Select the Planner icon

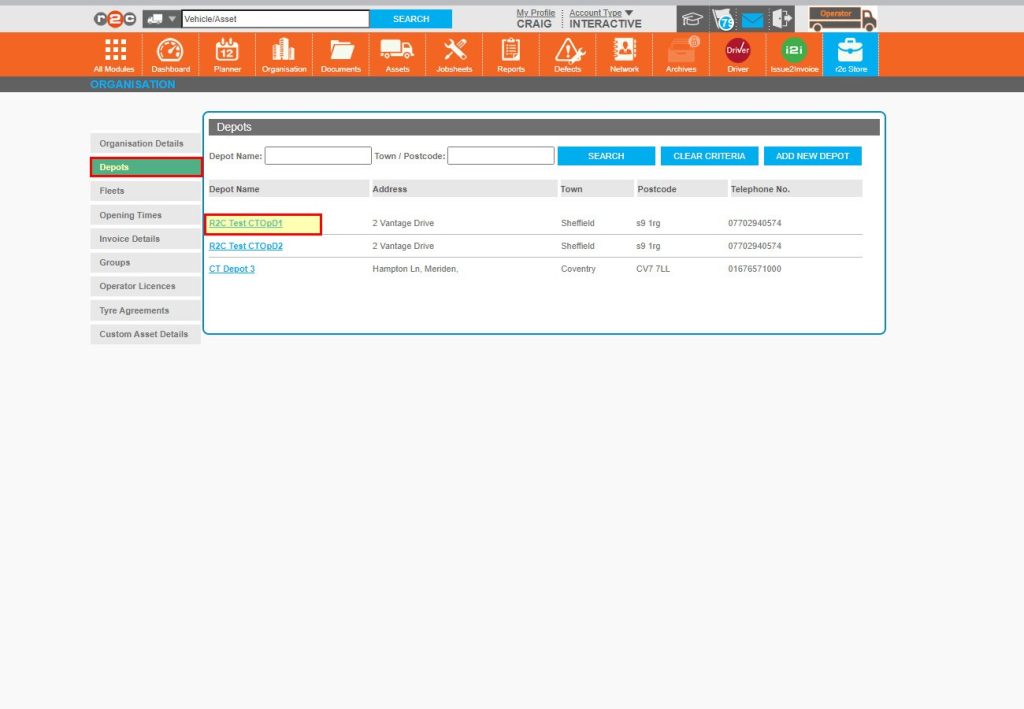pos(226,53)
